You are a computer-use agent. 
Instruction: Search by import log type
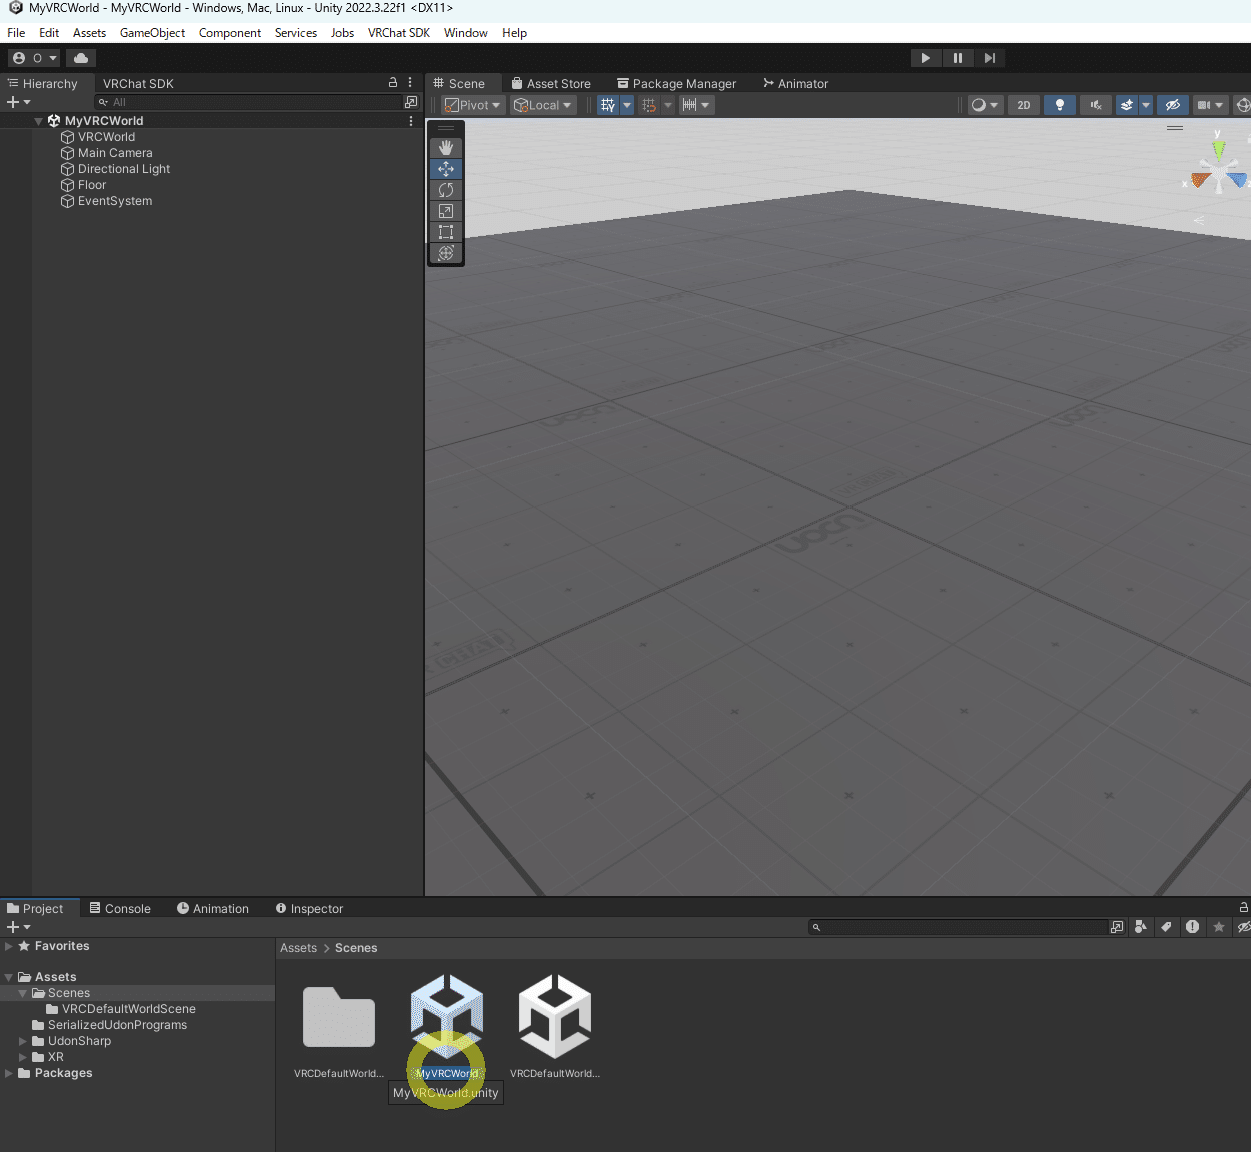tap(1192, 927)
